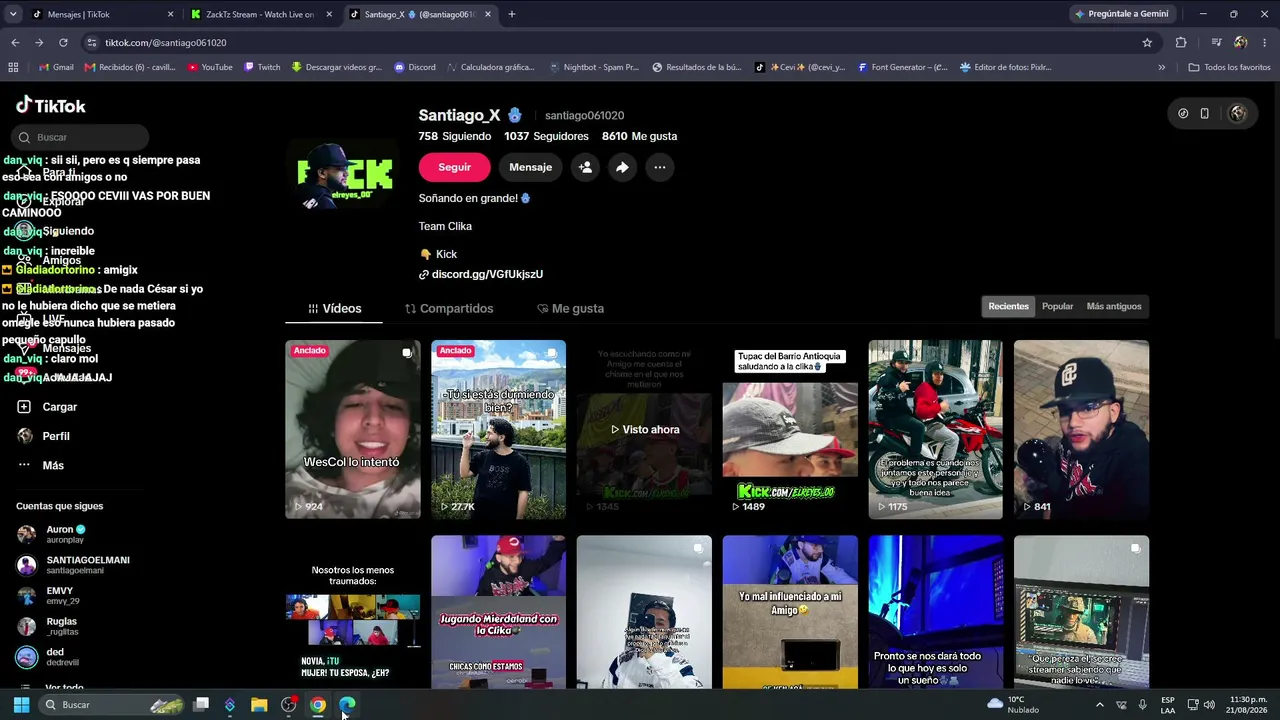Screen dimensions: 1280x720
Task: Click the Windows taskbar search box
Action: tap(112, 705)
